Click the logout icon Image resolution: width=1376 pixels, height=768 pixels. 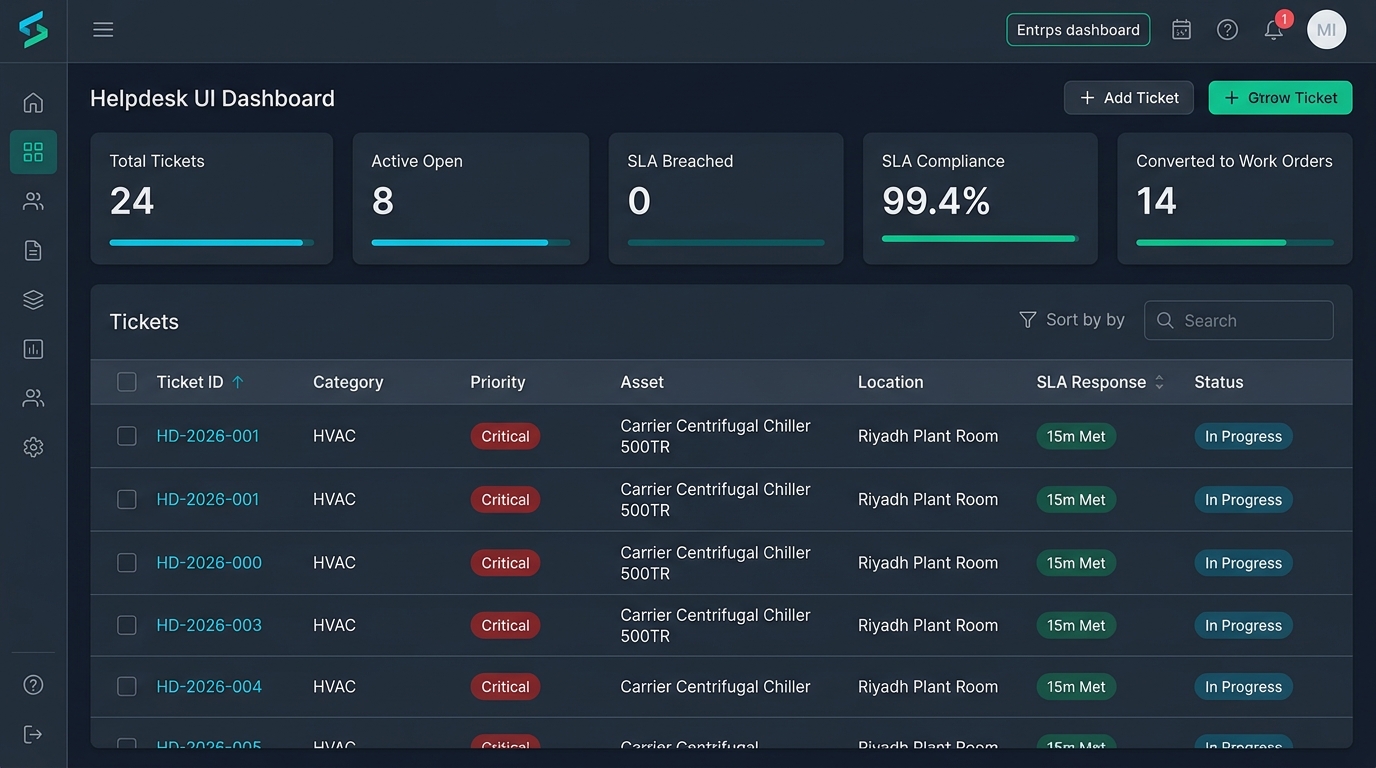coord(33,734)
